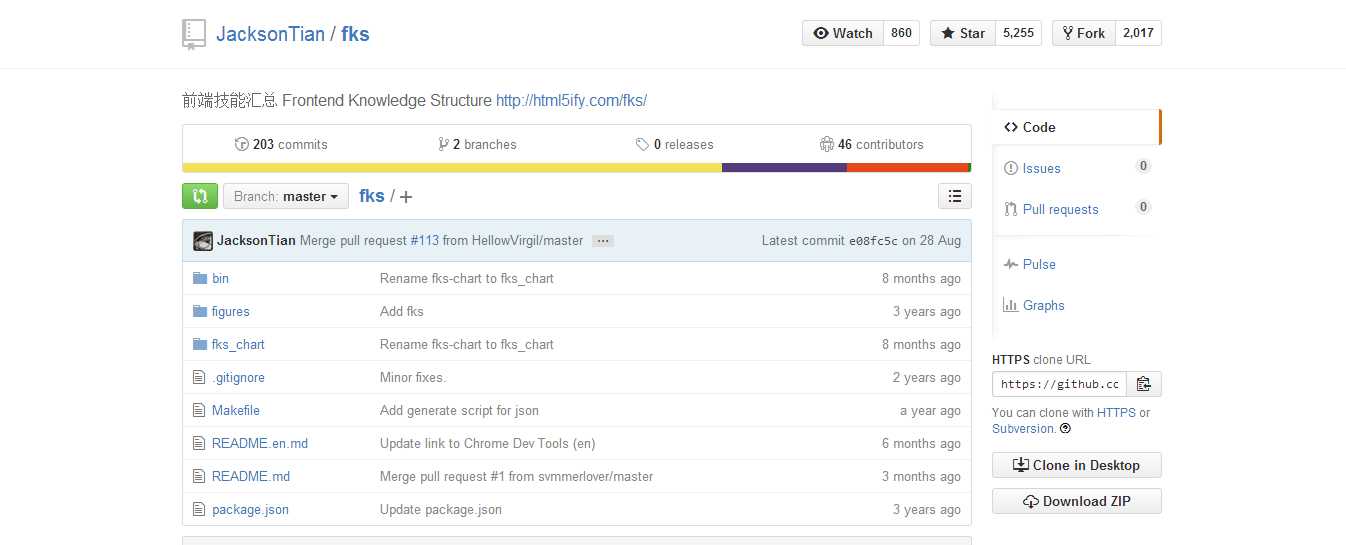Switch clone URL to HTTPS link

(x=1116, y=412)
